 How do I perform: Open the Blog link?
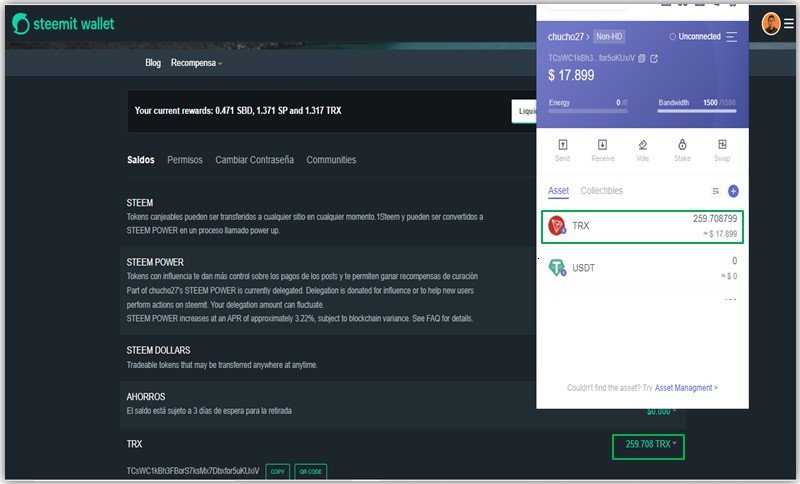click(x=153, y=63)
